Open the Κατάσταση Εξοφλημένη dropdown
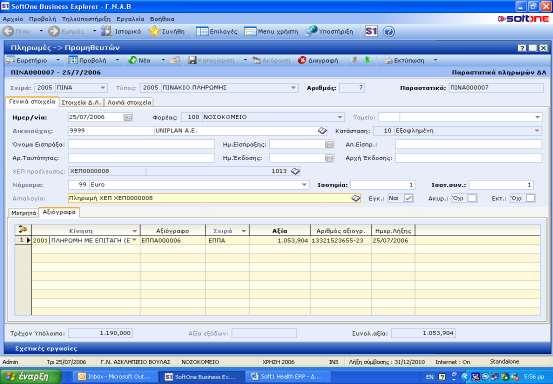This screenshot has height=384, width=553. click(x=537, y=130)
